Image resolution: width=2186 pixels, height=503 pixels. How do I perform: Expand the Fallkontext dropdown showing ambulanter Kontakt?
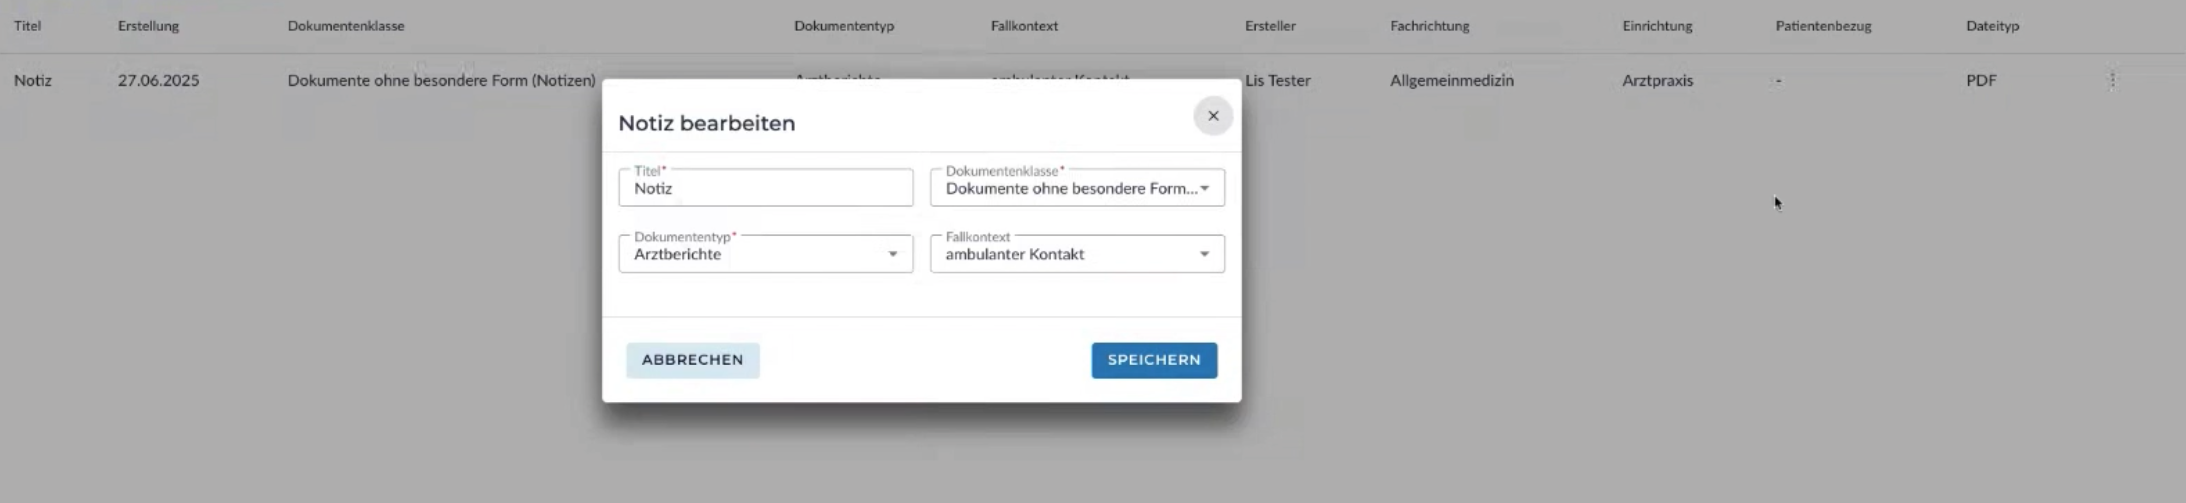(x=1077, y=254)
